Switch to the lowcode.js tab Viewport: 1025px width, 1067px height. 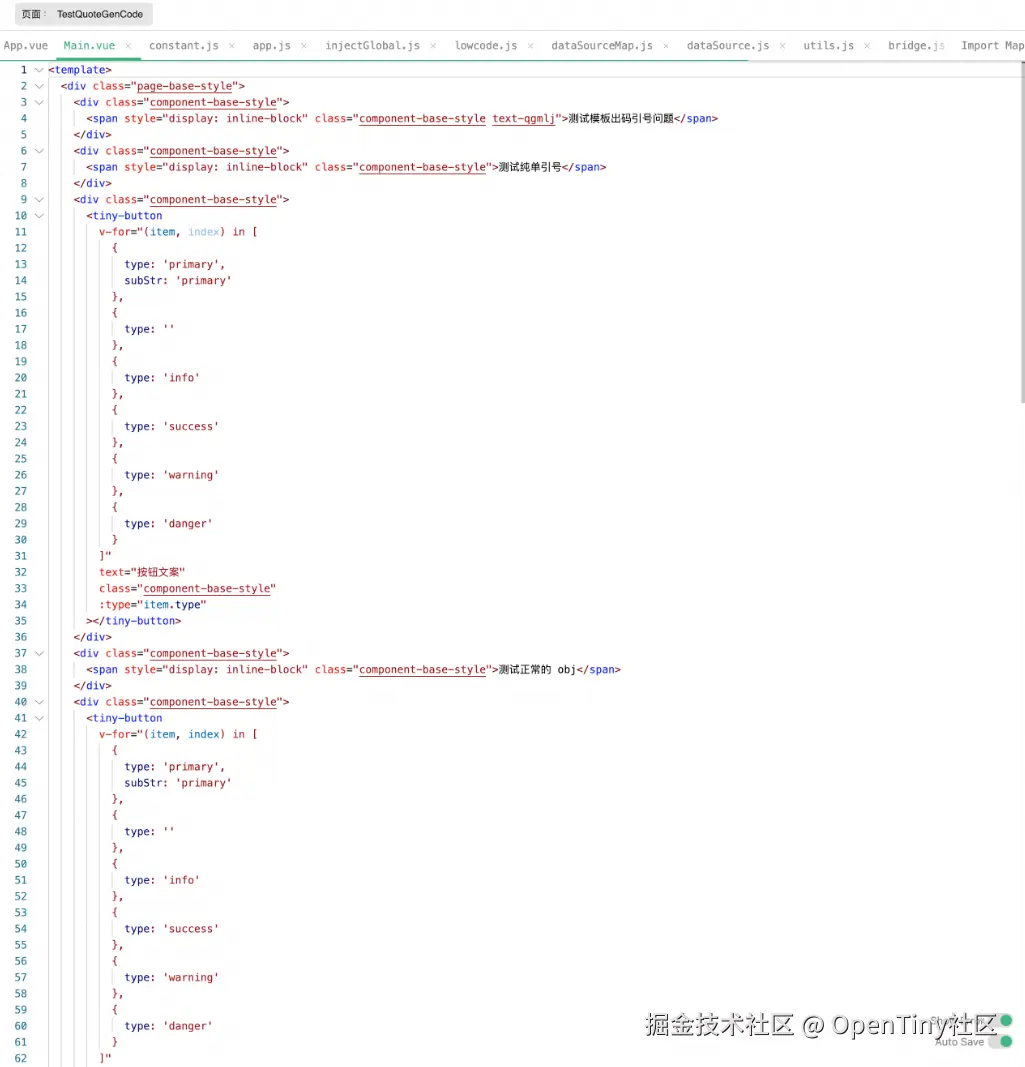(x=486, y=46)
